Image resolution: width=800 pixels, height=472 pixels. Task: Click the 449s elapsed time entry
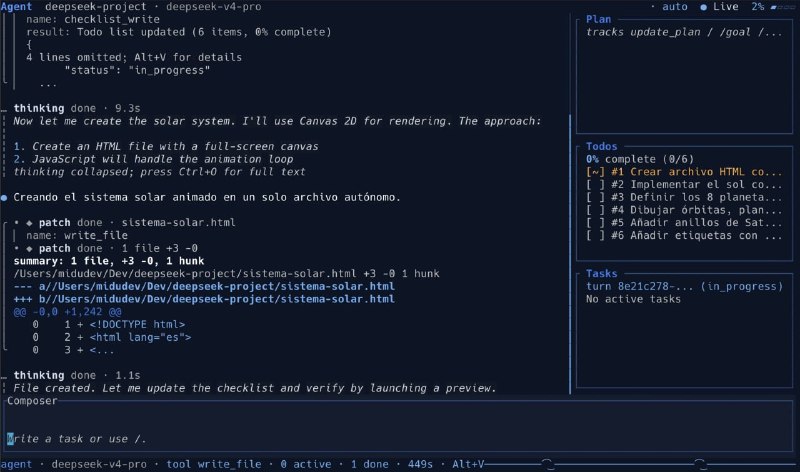(420, 464)
